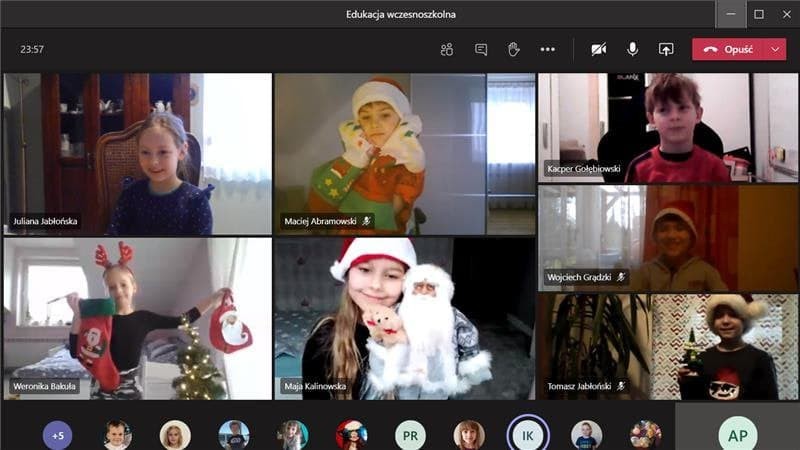
Task: Show the participants panel
Action: point(446,49)
